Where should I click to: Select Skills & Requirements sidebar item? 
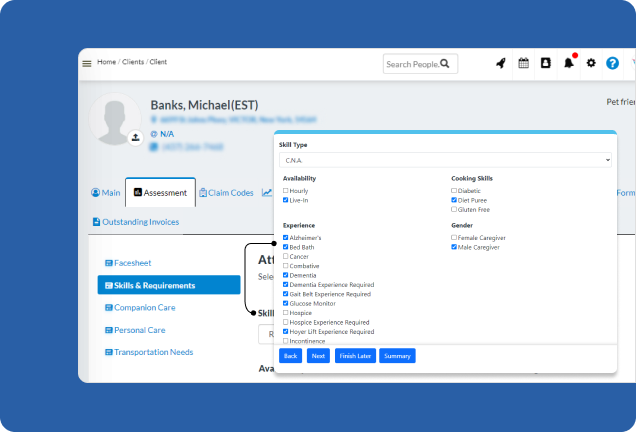pyautogui.click(x=169, y=285)
